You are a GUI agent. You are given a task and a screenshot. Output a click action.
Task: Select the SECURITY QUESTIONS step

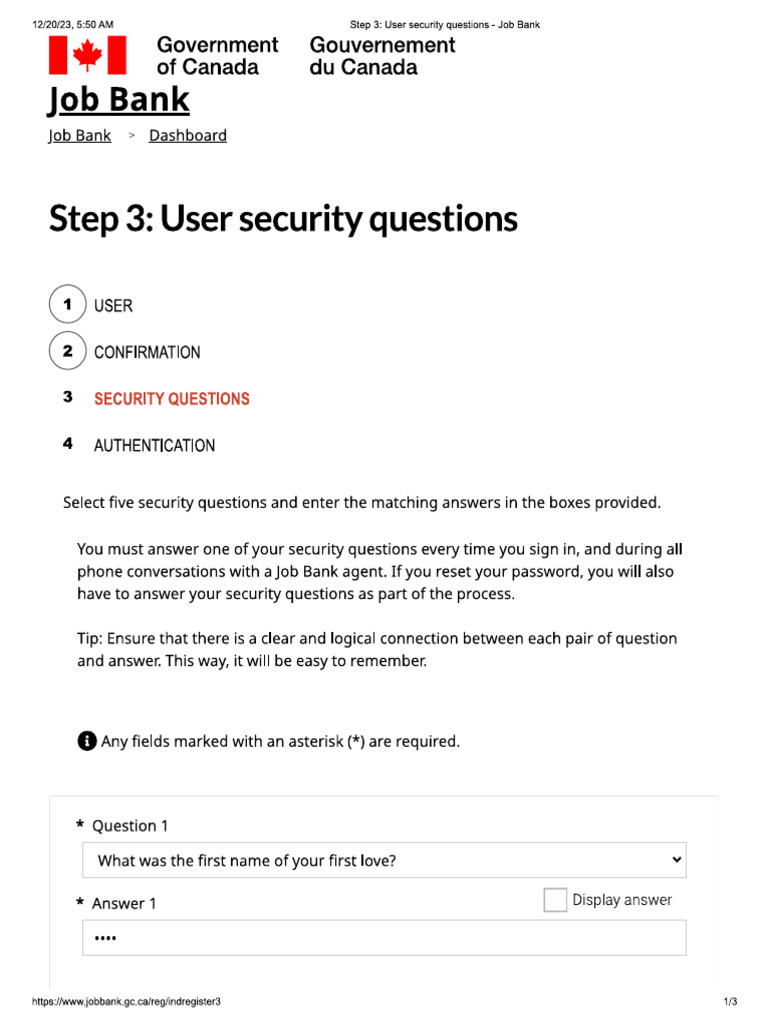171,399
